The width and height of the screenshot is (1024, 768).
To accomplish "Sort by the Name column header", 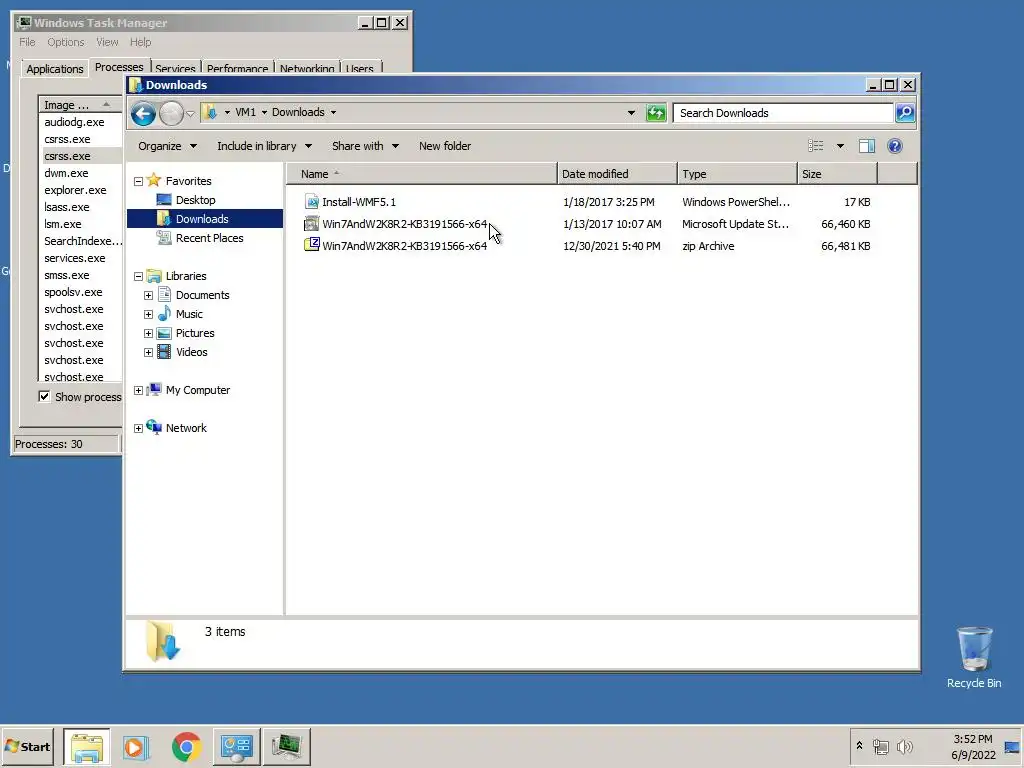I will click(x=422, y=174).
